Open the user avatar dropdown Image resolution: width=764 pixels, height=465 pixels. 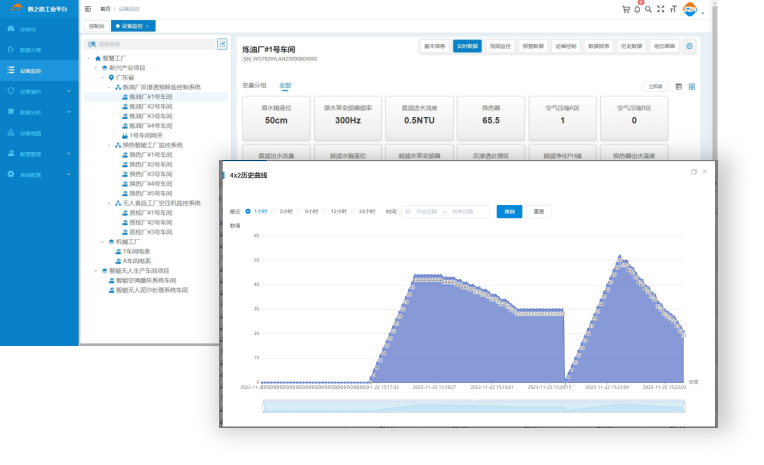(692, 10)
